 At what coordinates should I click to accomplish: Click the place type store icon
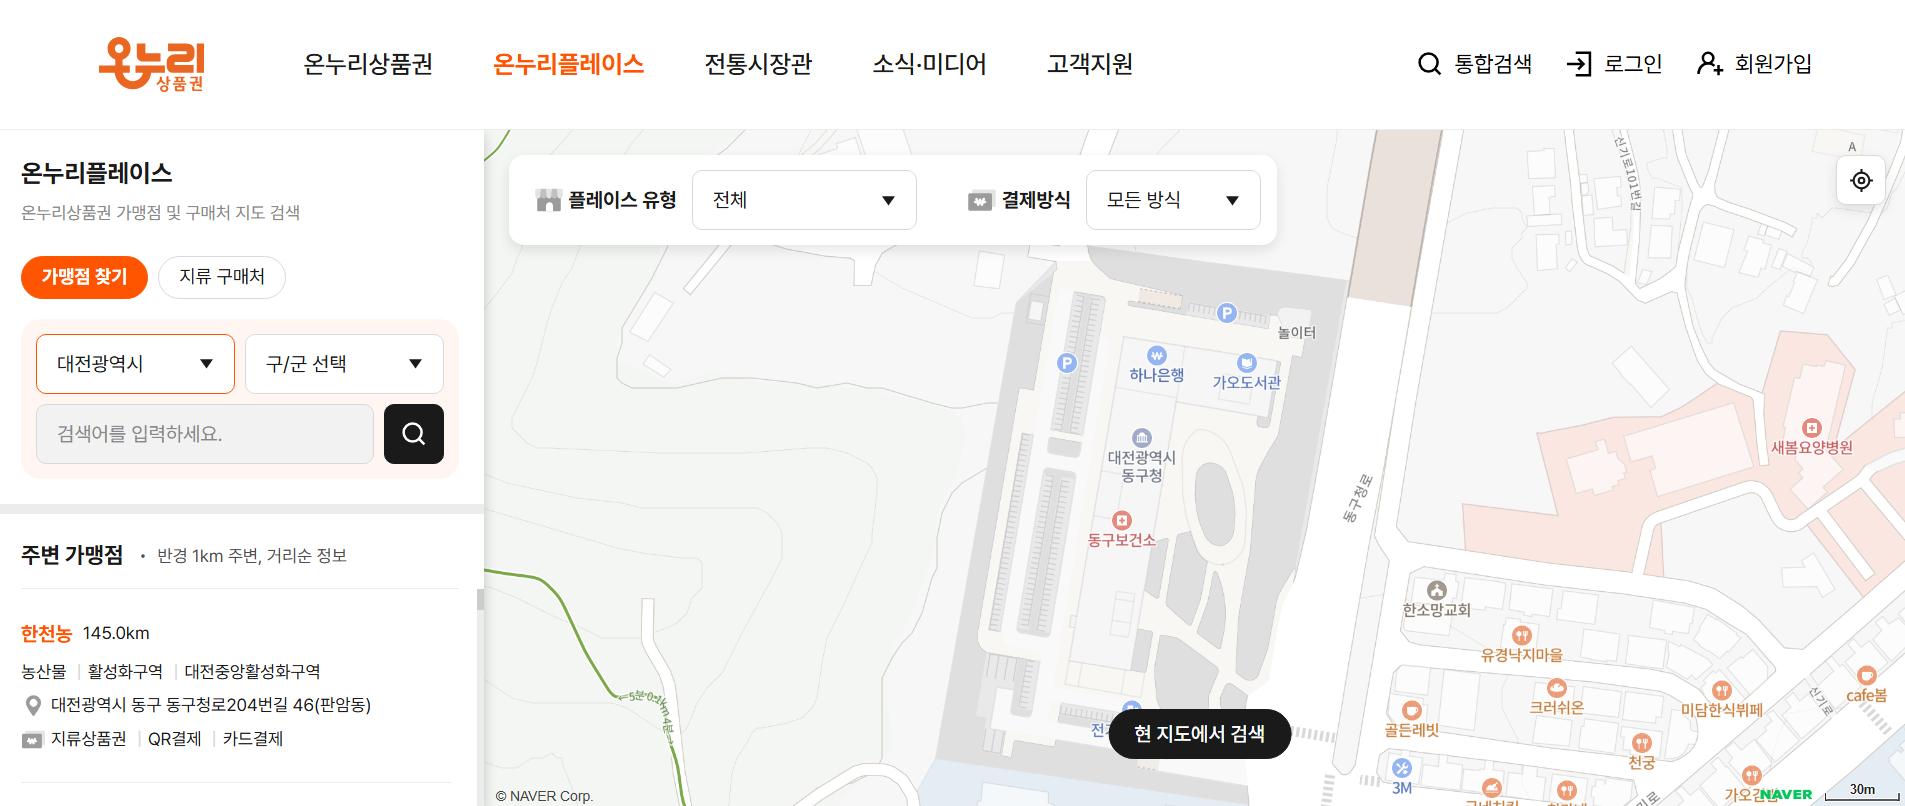[548, 200]
